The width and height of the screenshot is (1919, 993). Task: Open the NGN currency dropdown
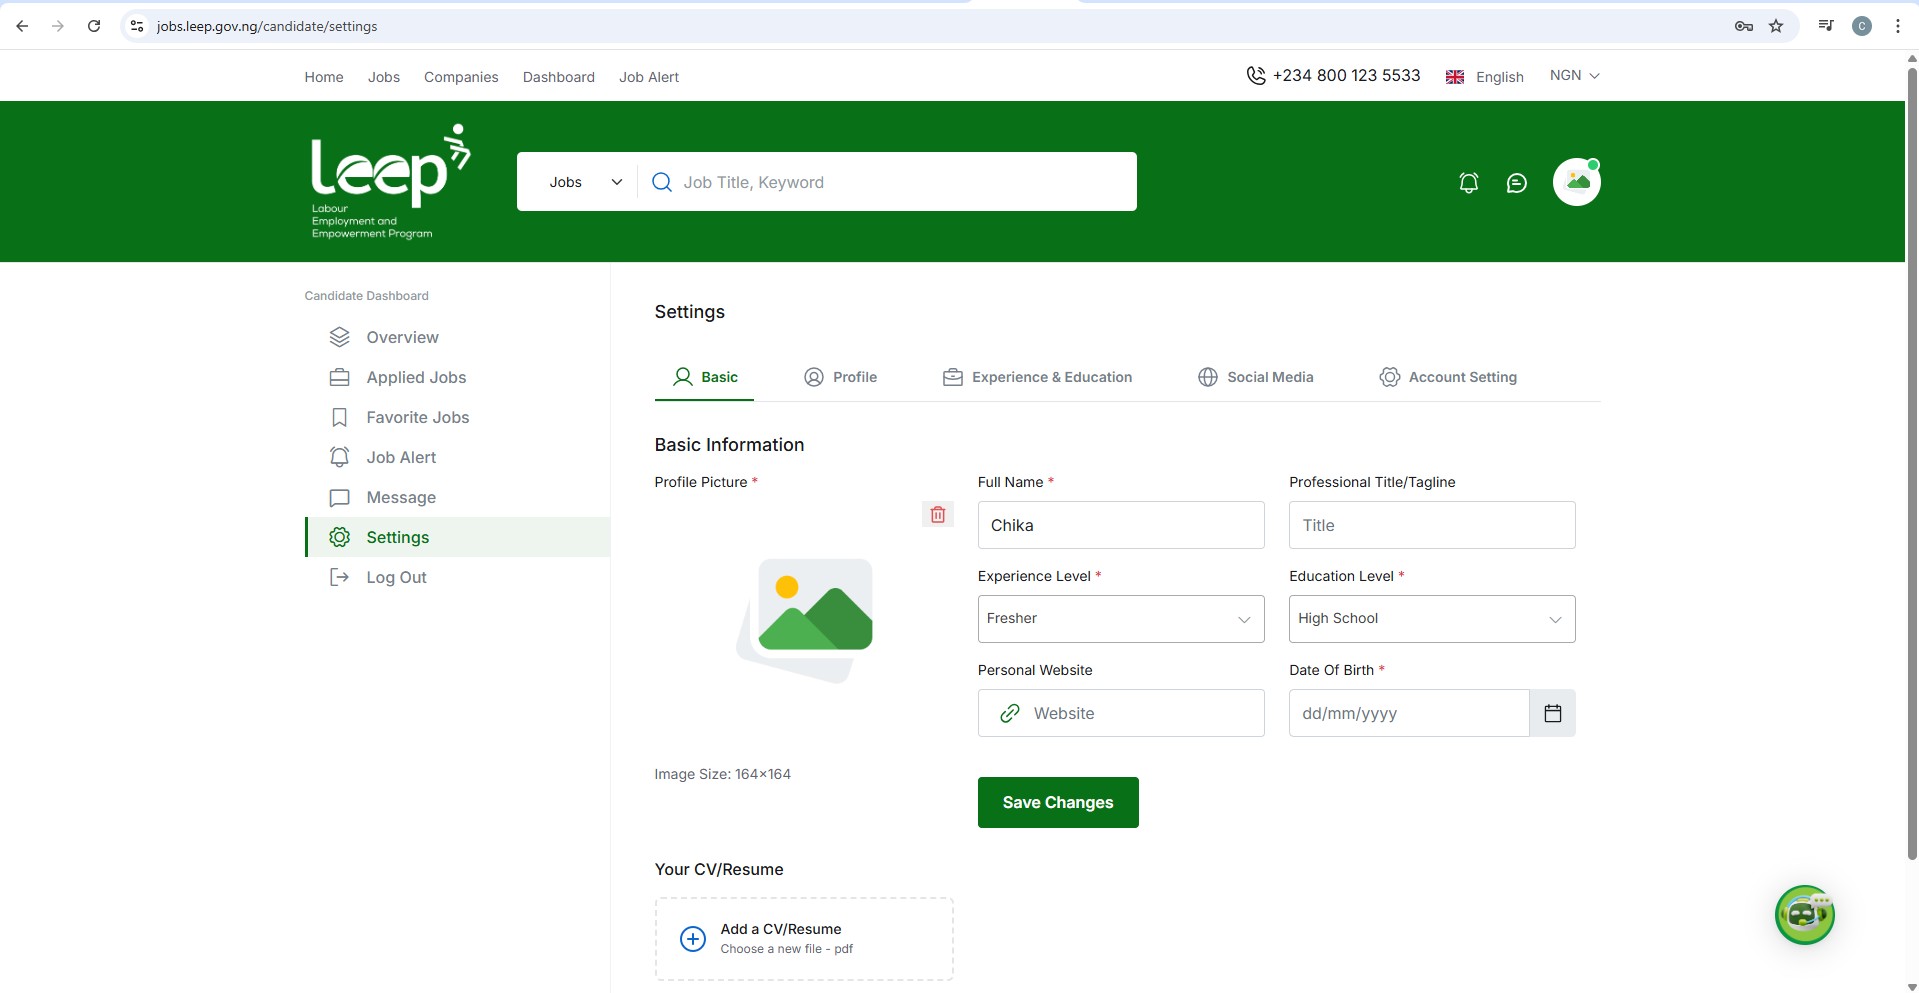1574,76
